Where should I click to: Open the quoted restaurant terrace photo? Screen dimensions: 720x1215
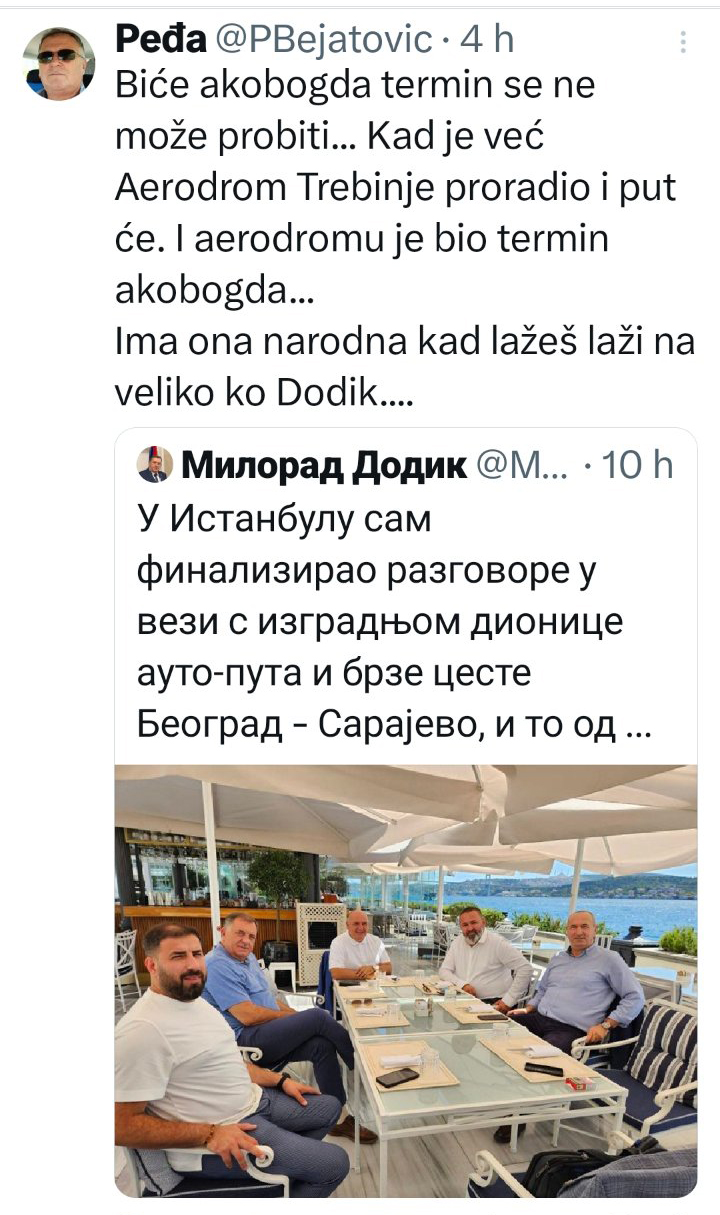[406, 981]
